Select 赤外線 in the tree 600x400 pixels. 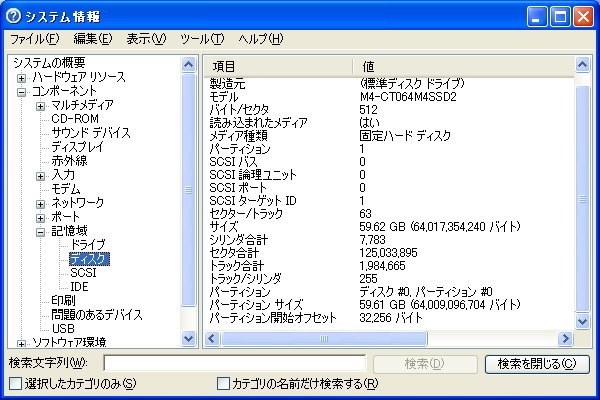click(69, 161)
